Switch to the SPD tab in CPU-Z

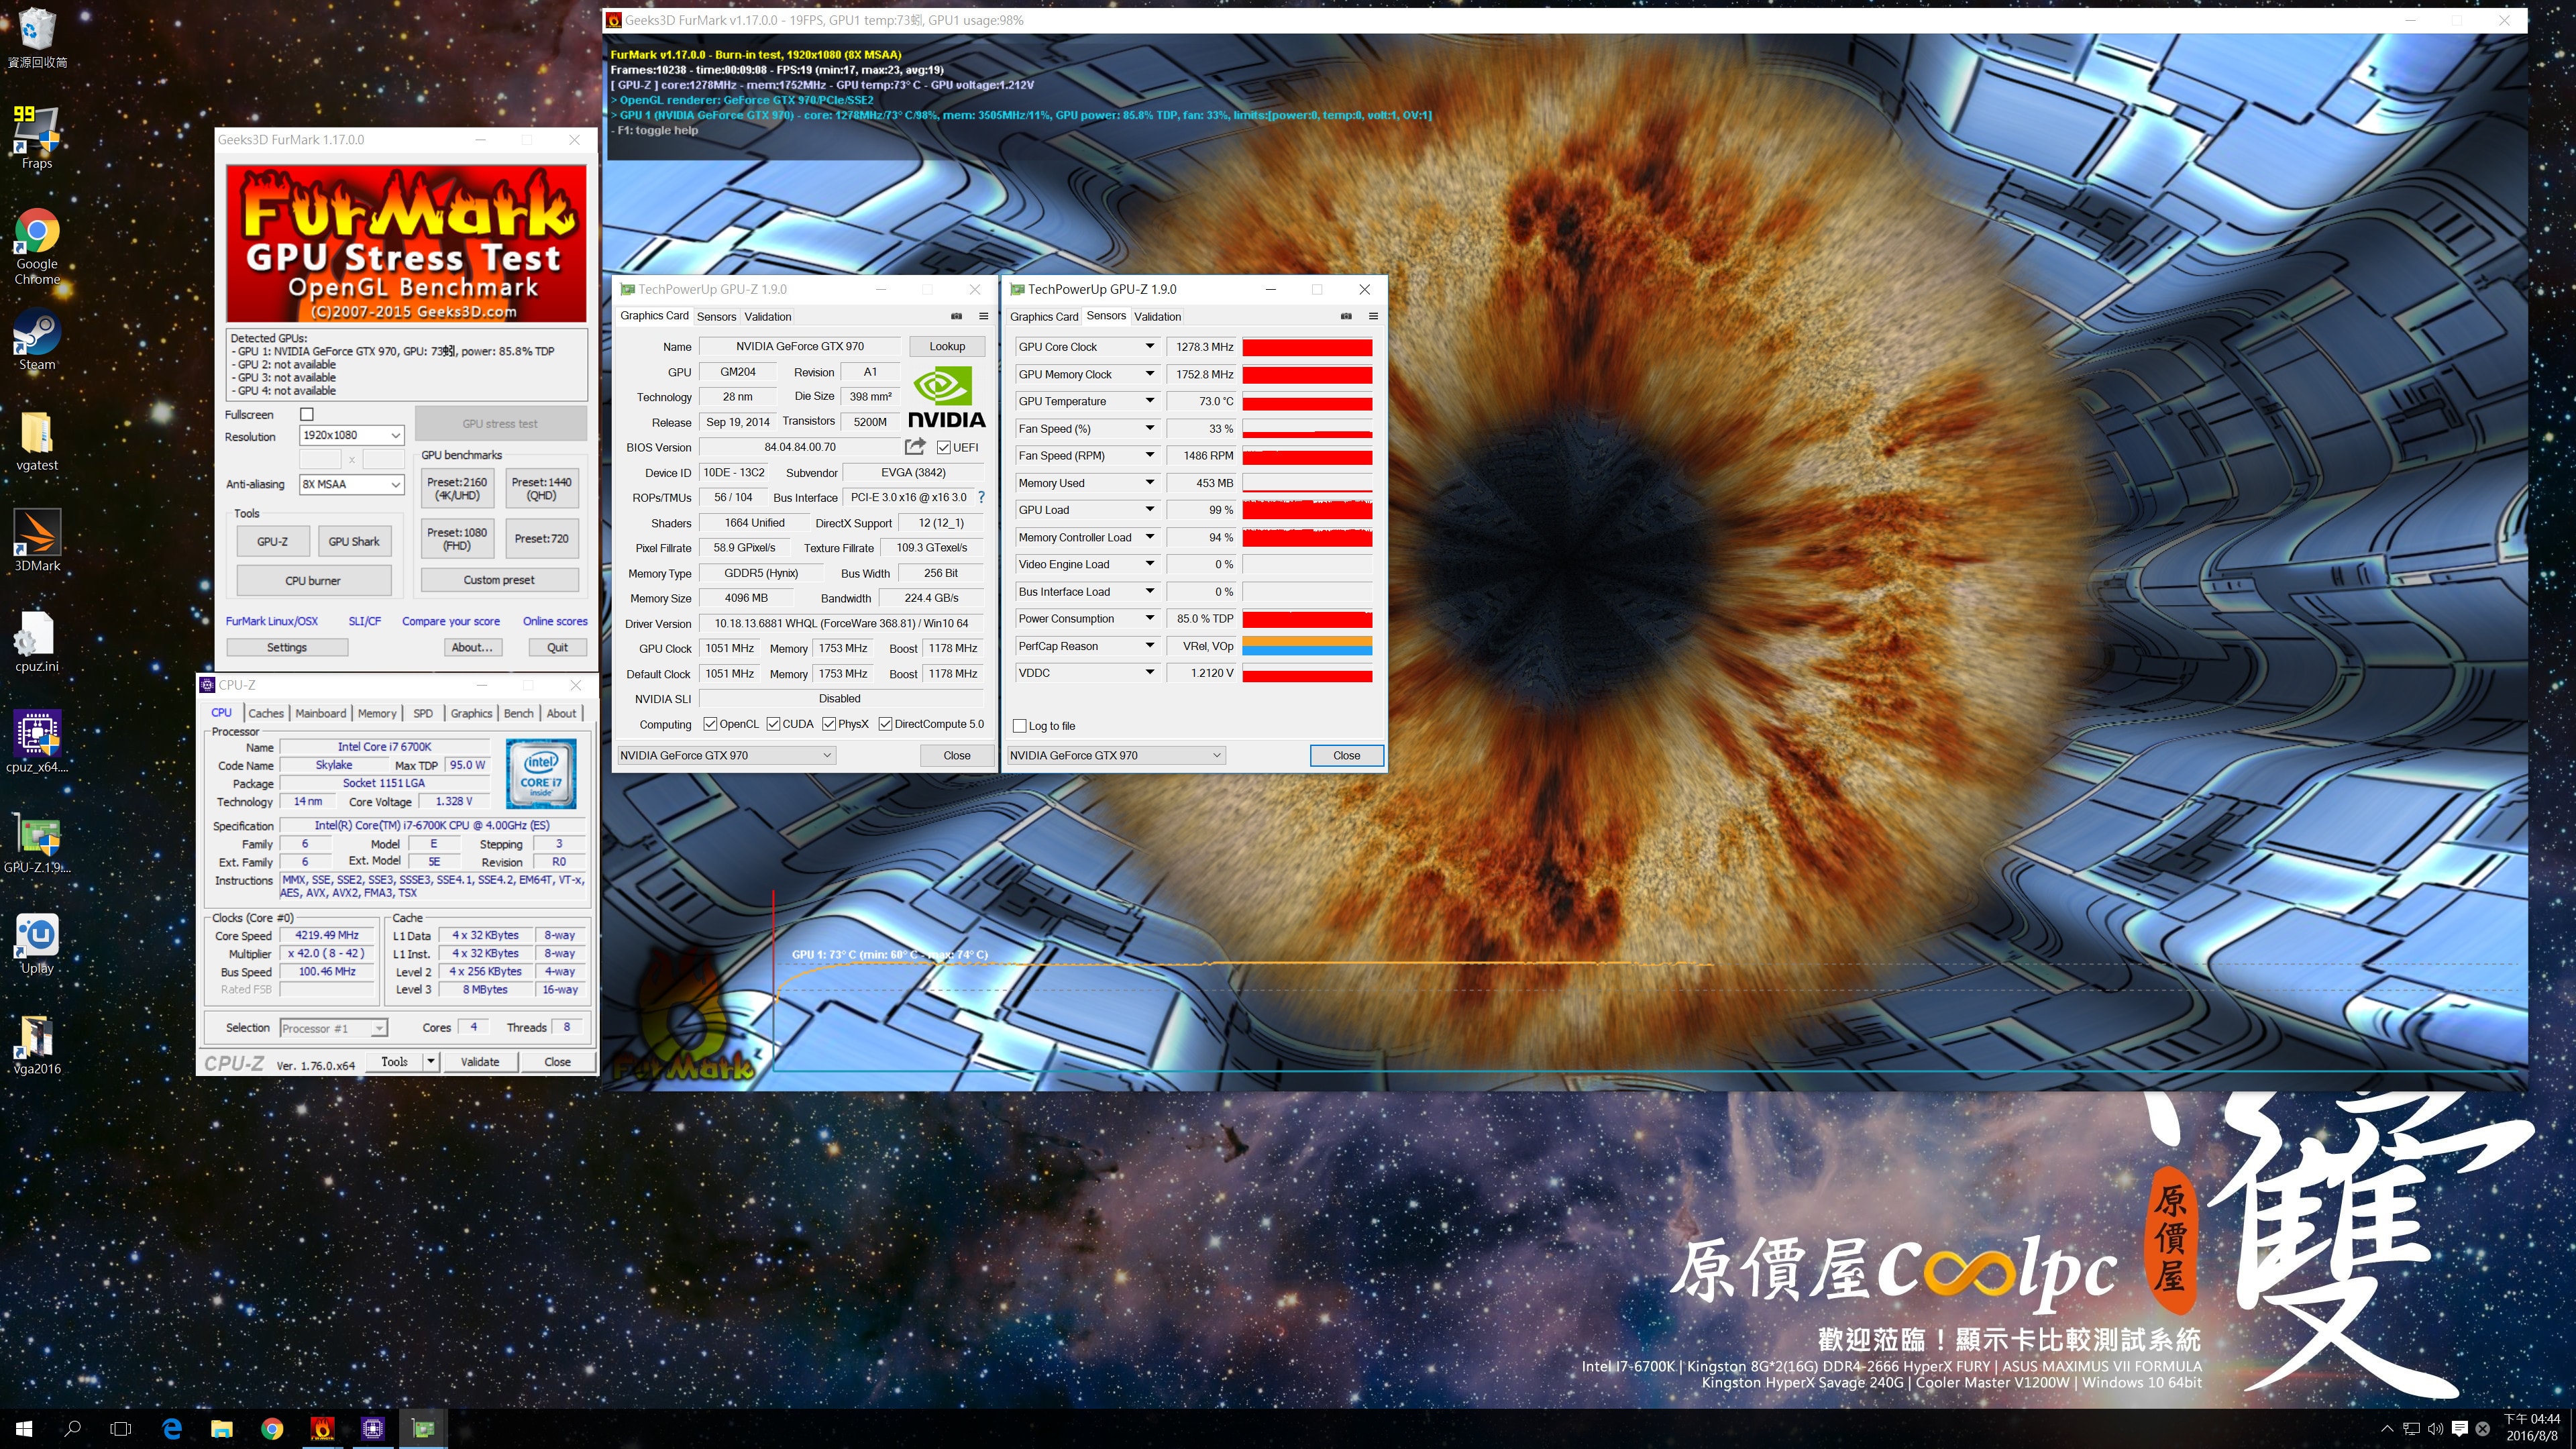click(x=423, y=713)
